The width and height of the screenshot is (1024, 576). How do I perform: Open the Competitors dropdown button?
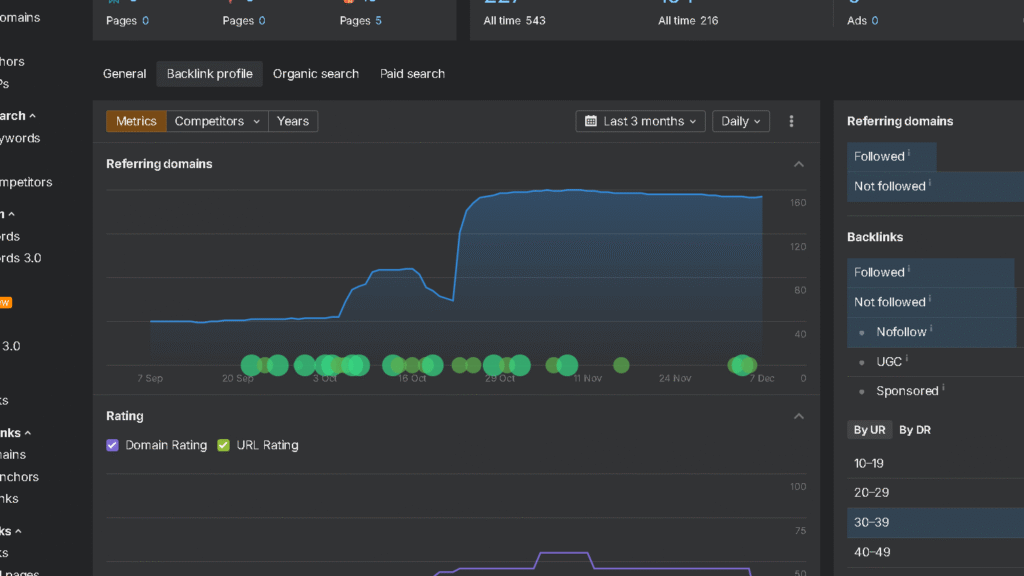click(217, 121)
